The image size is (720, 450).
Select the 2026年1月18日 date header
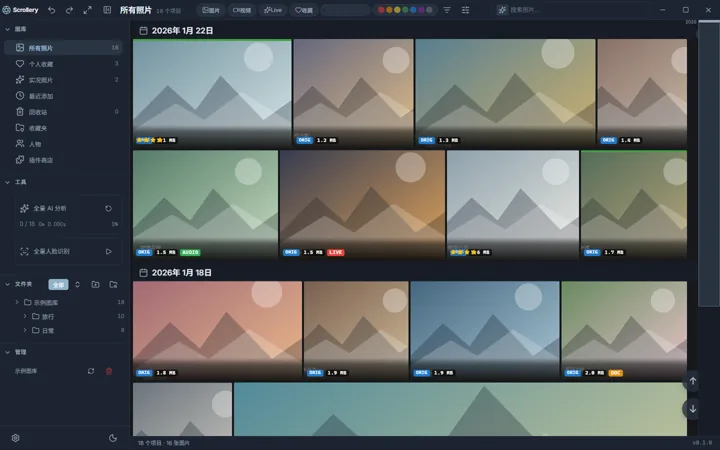tap(181, 273)
